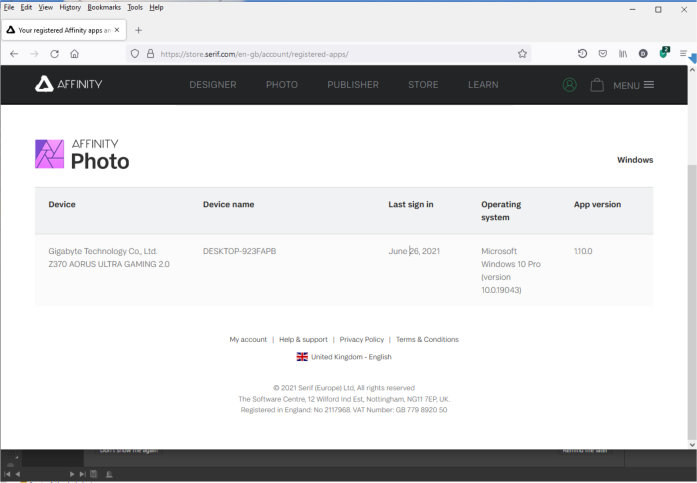697x483 pixels.
Task: Open the shopping bag cart
Action: [x=597, y=85]
